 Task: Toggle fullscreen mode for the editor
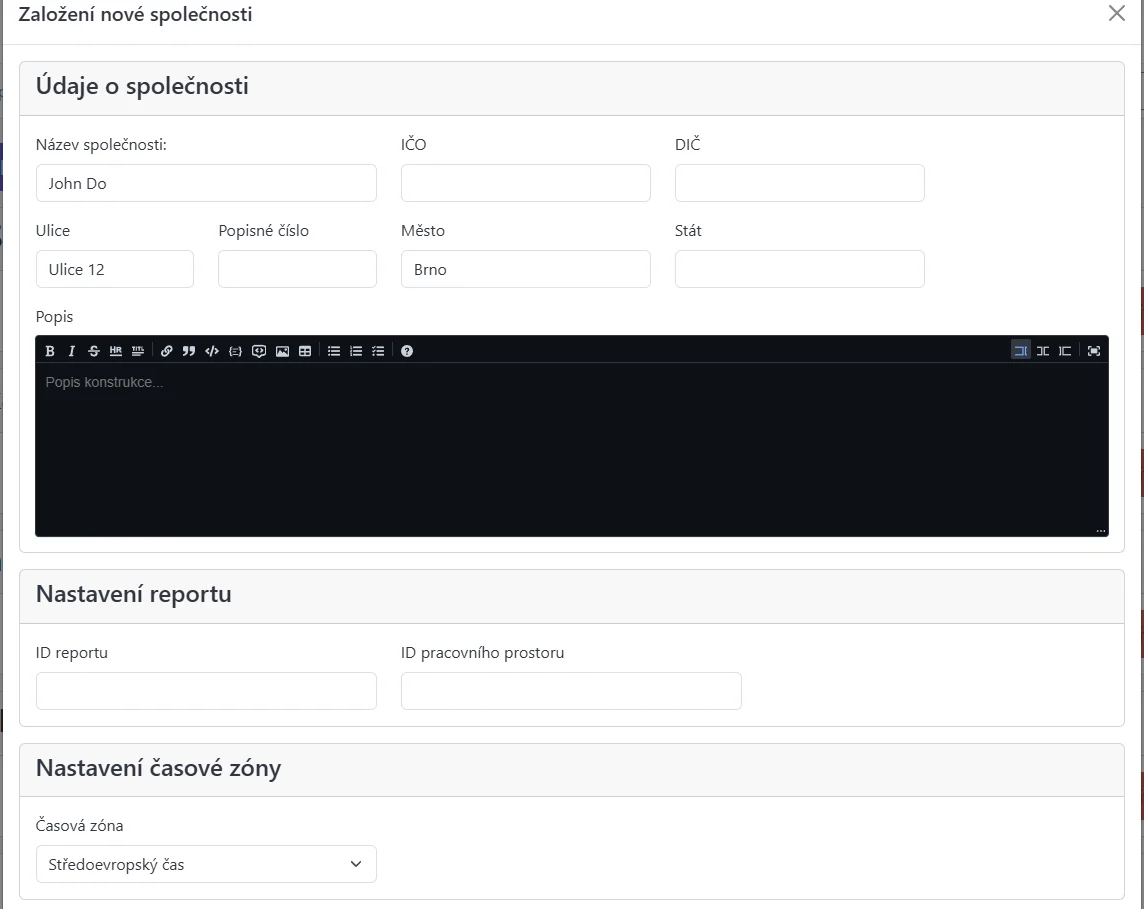(1094, 351)
